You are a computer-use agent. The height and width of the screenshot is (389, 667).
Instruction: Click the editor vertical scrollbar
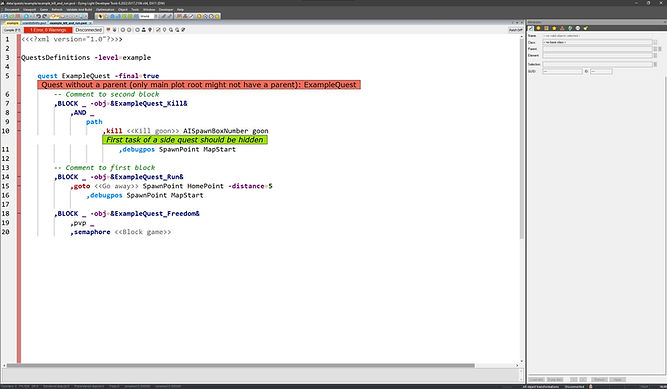point(522,138)
